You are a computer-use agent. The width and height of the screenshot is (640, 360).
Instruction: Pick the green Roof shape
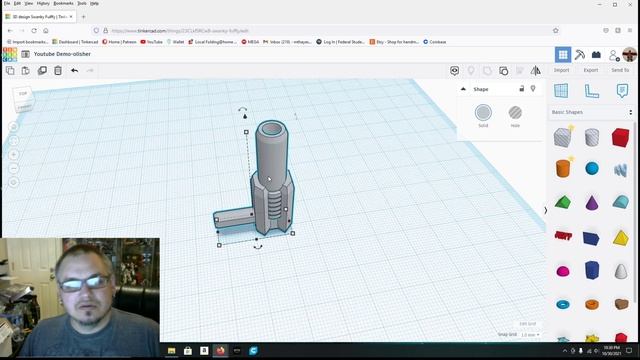pyautogui.click(x=563, y=202)
